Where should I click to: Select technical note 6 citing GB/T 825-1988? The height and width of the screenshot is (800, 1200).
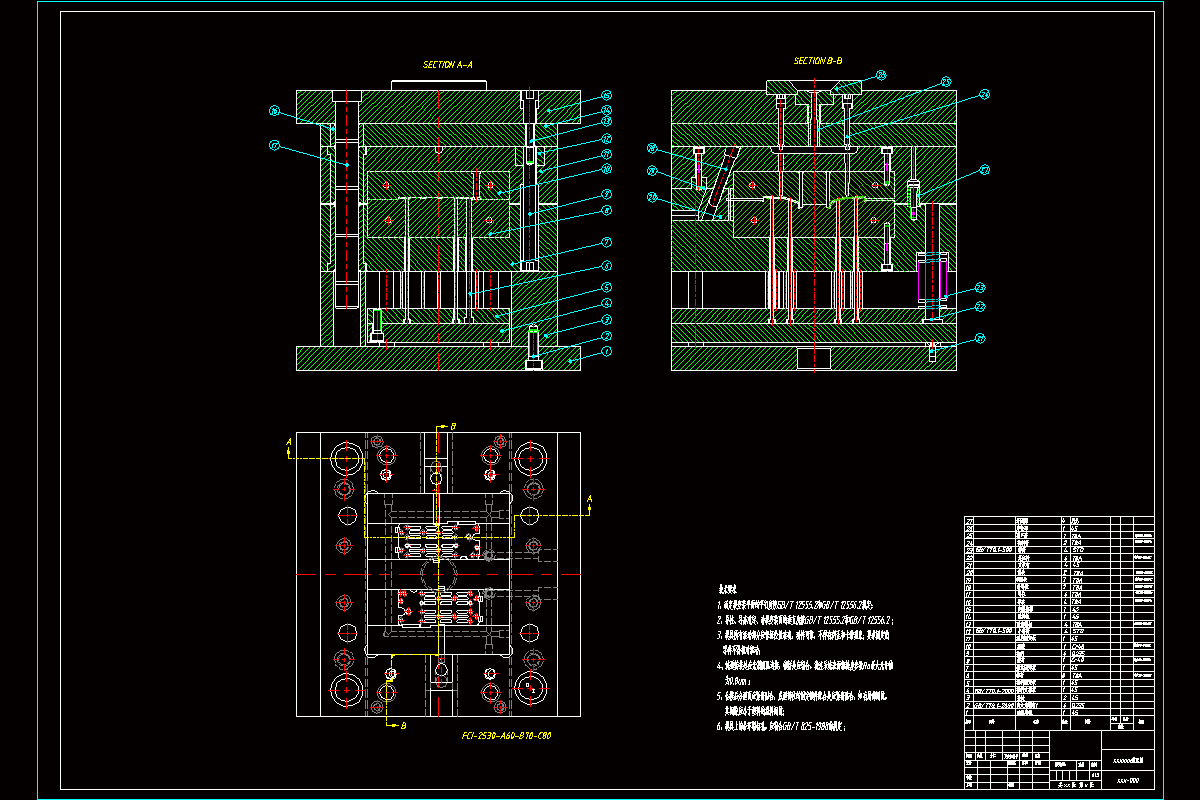782,728
